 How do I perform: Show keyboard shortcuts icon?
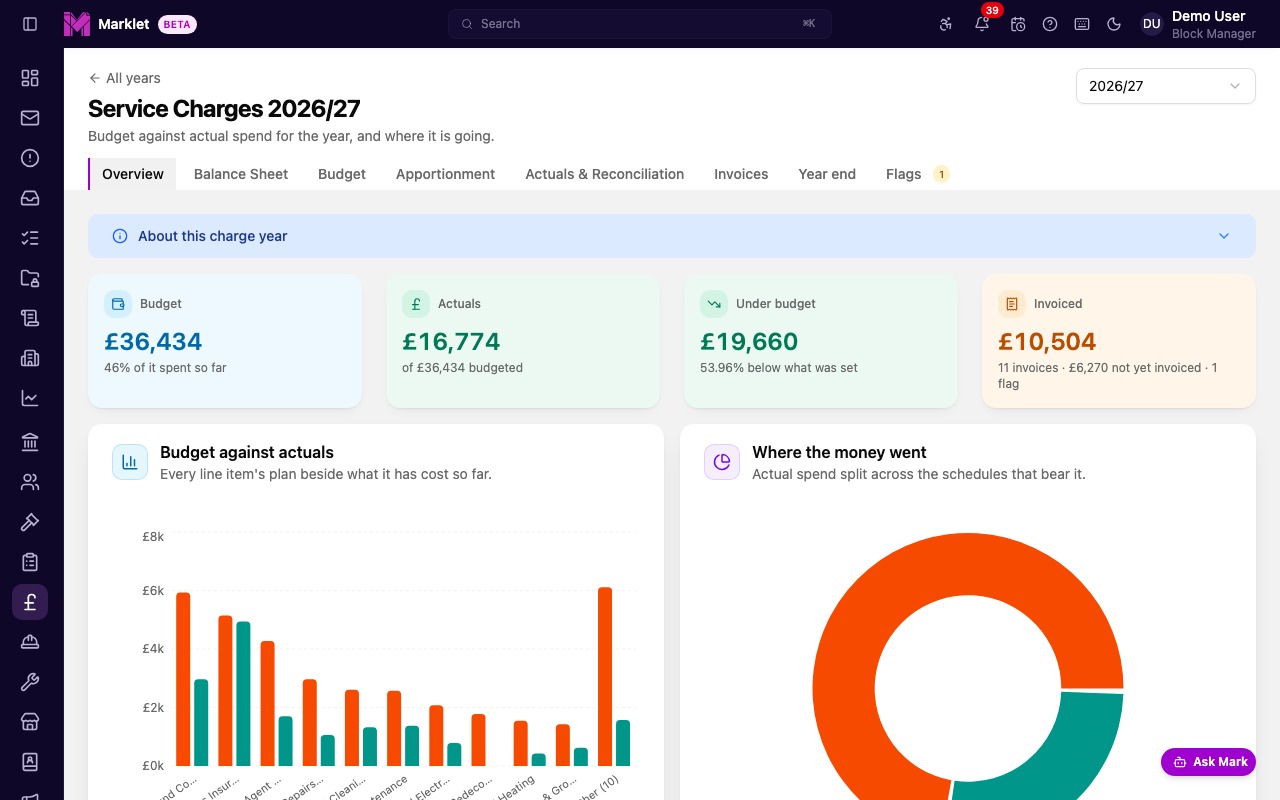pos(1082,24)
